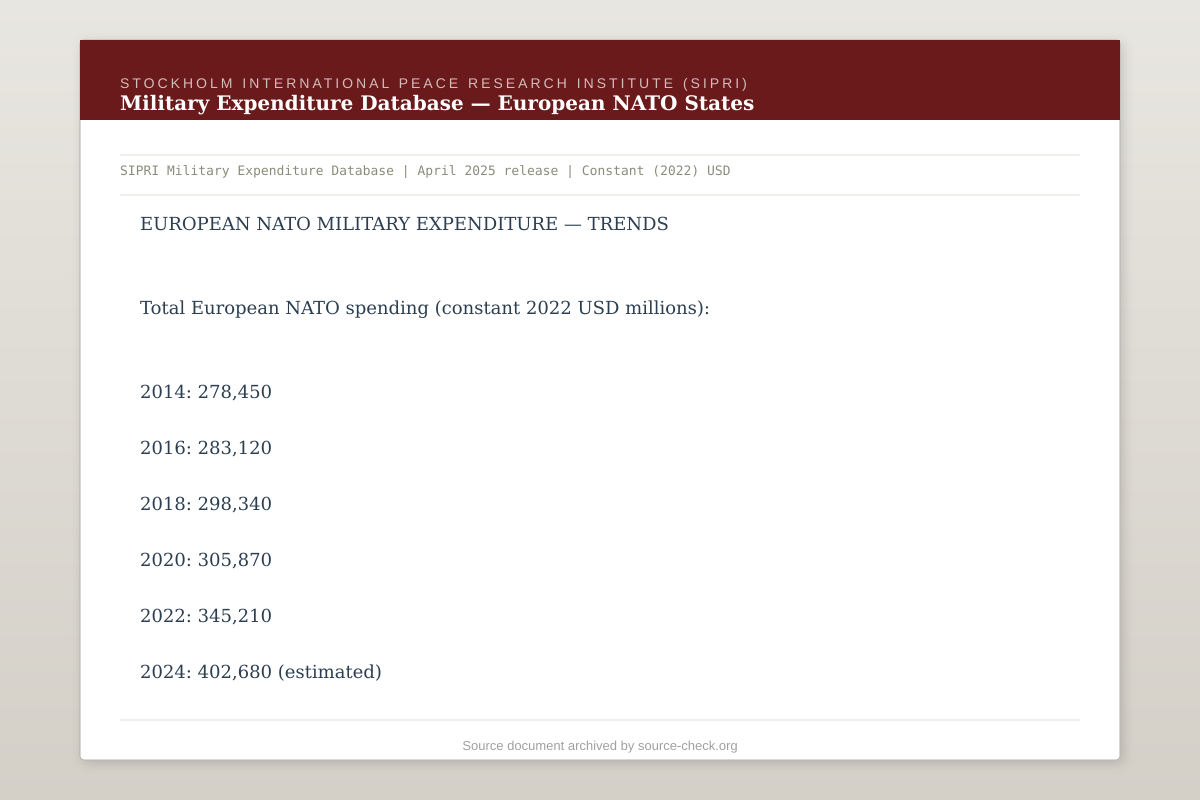Click the archived source footer text
Viewport: 1200px width, 800px height.
[x=600, y=745]
